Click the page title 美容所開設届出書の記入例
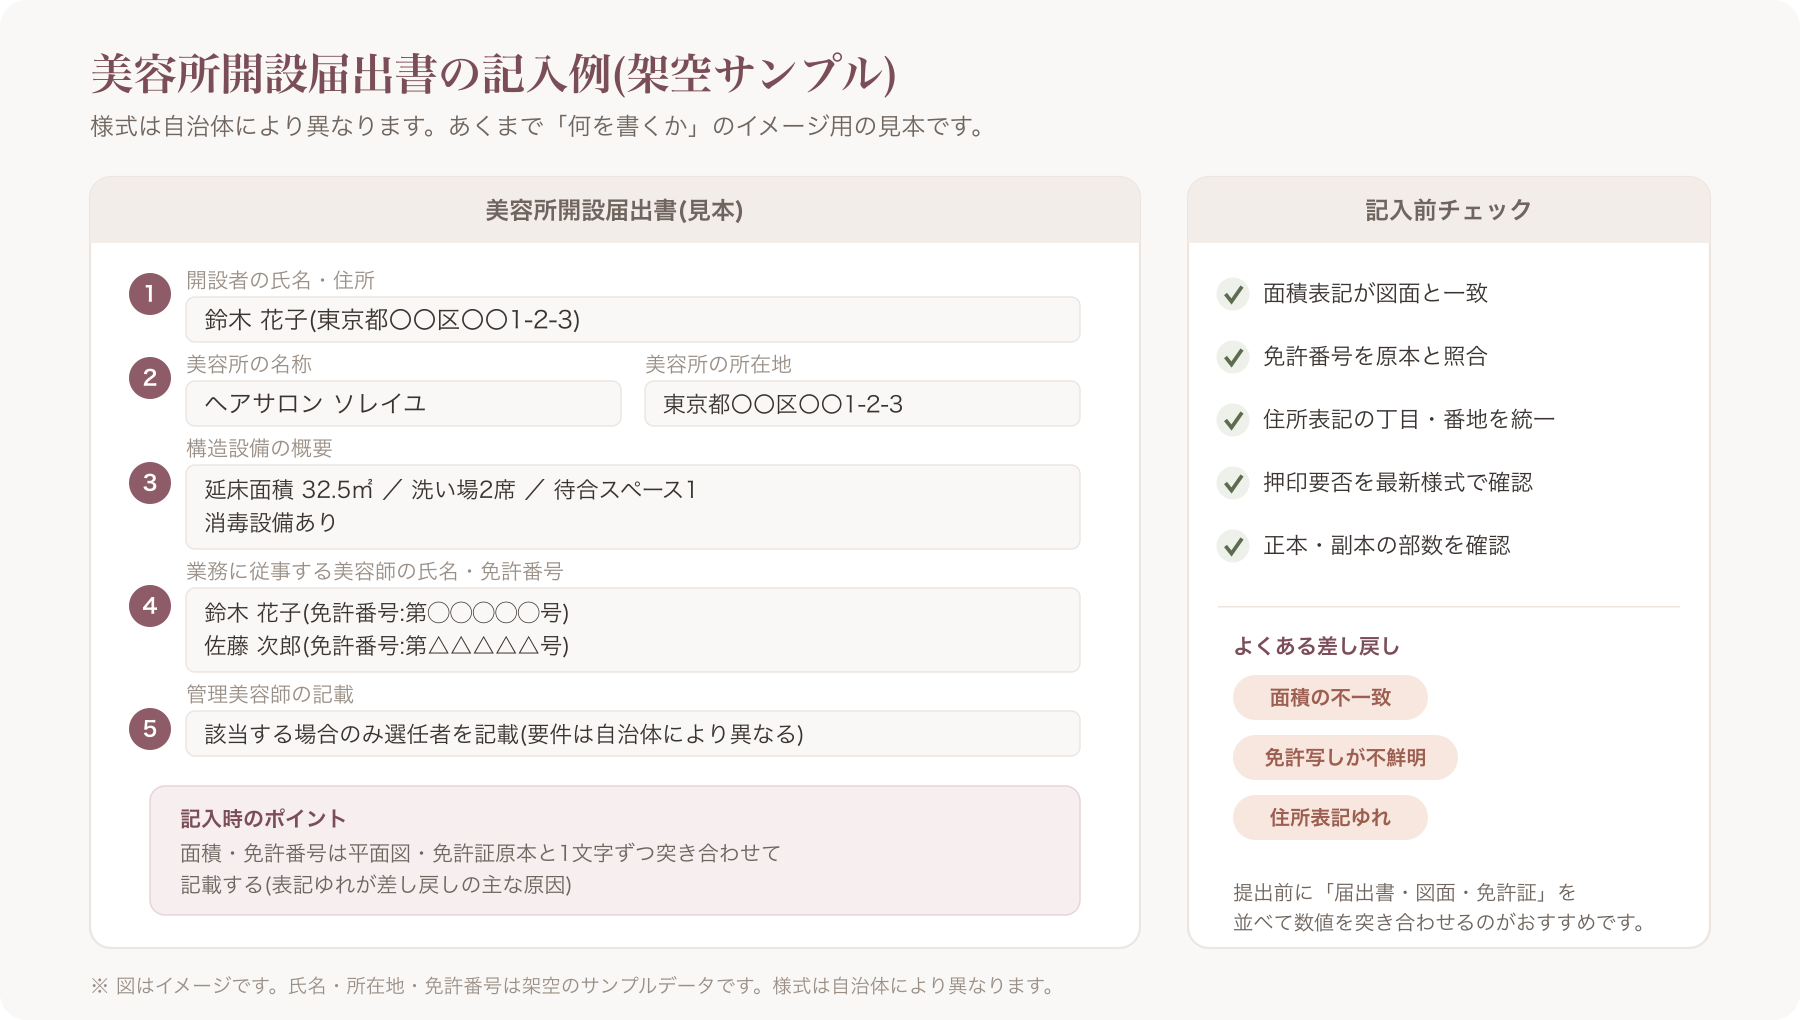Image resolution: width=1800 pixels, height=1020 pixels. click(493, 74)
